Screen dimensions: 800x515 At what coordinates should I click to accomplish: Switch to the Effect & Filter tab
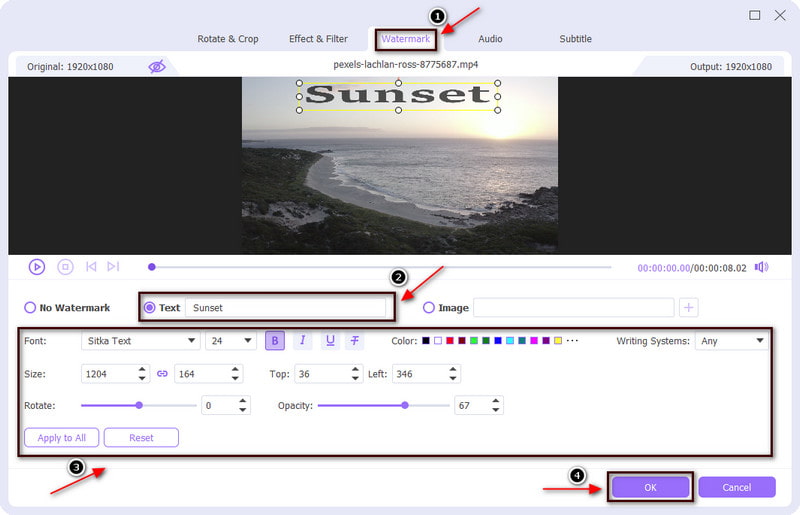pyautogui.click(x=318, y=39)
